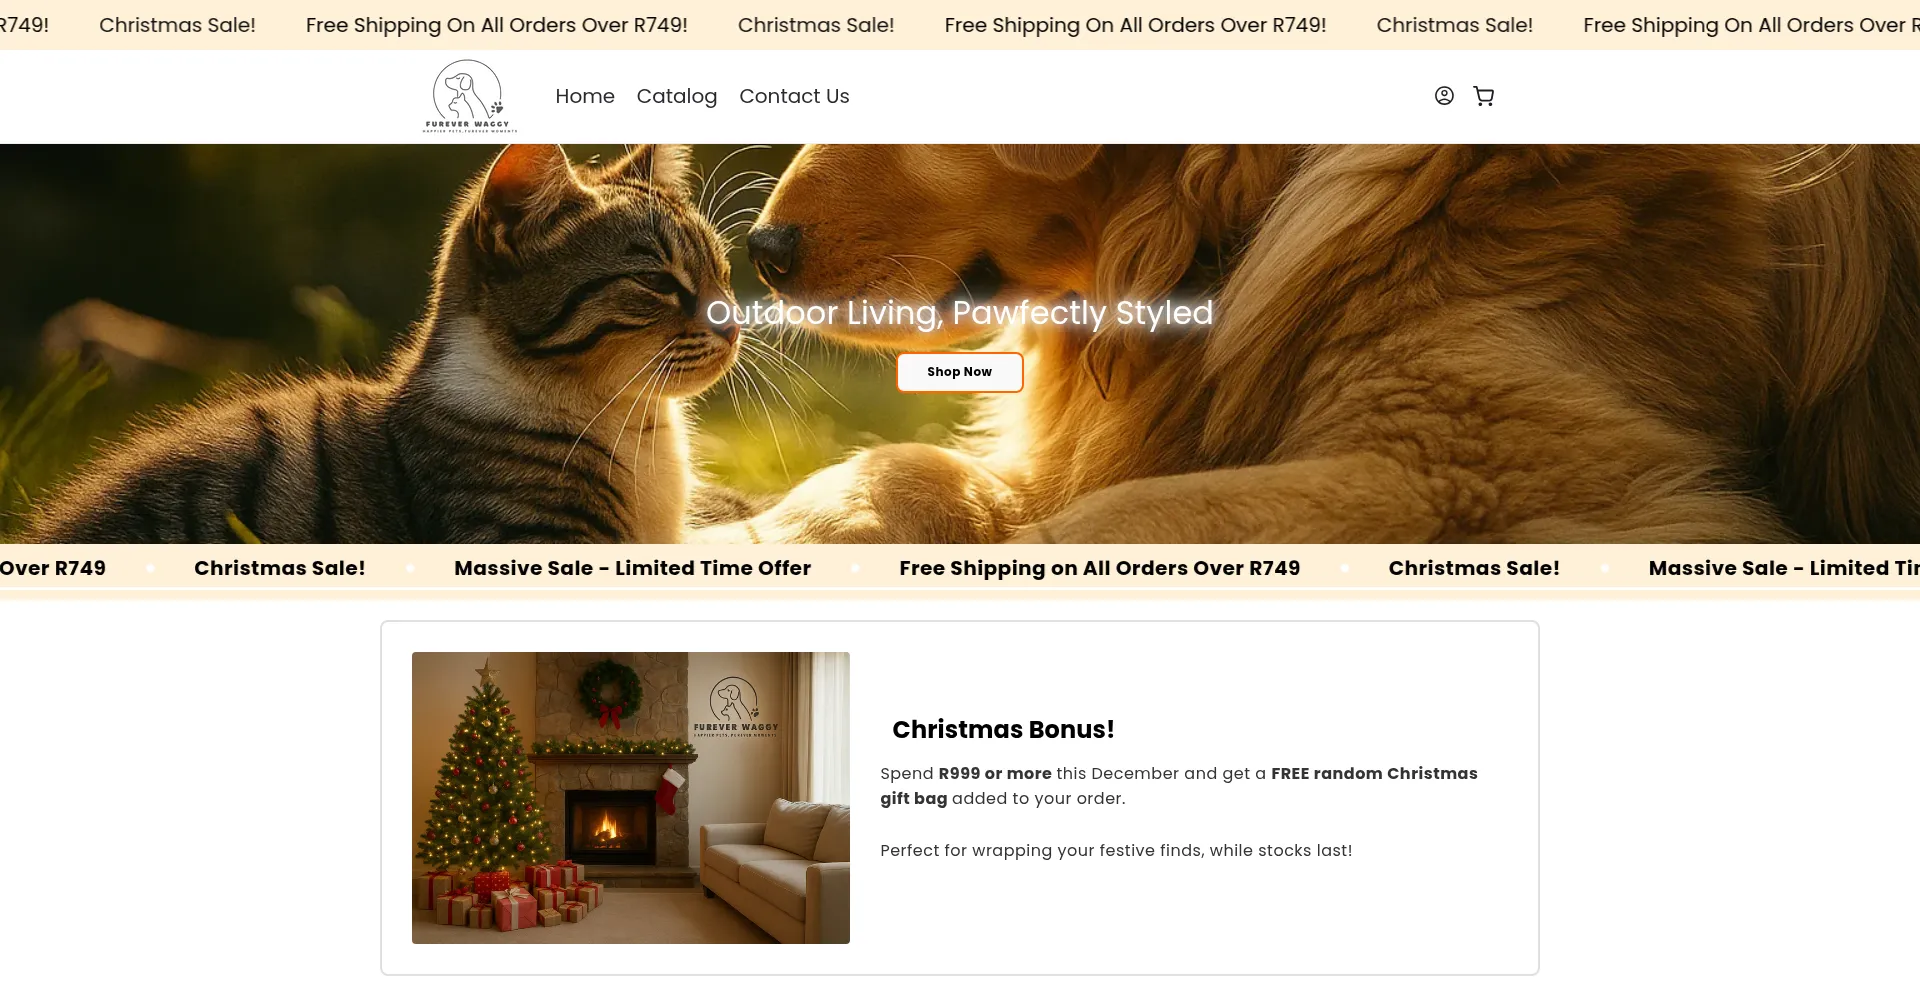Open the shopping cart icon
This screenshot has height=993, width=1920.
pos(1484,96)
